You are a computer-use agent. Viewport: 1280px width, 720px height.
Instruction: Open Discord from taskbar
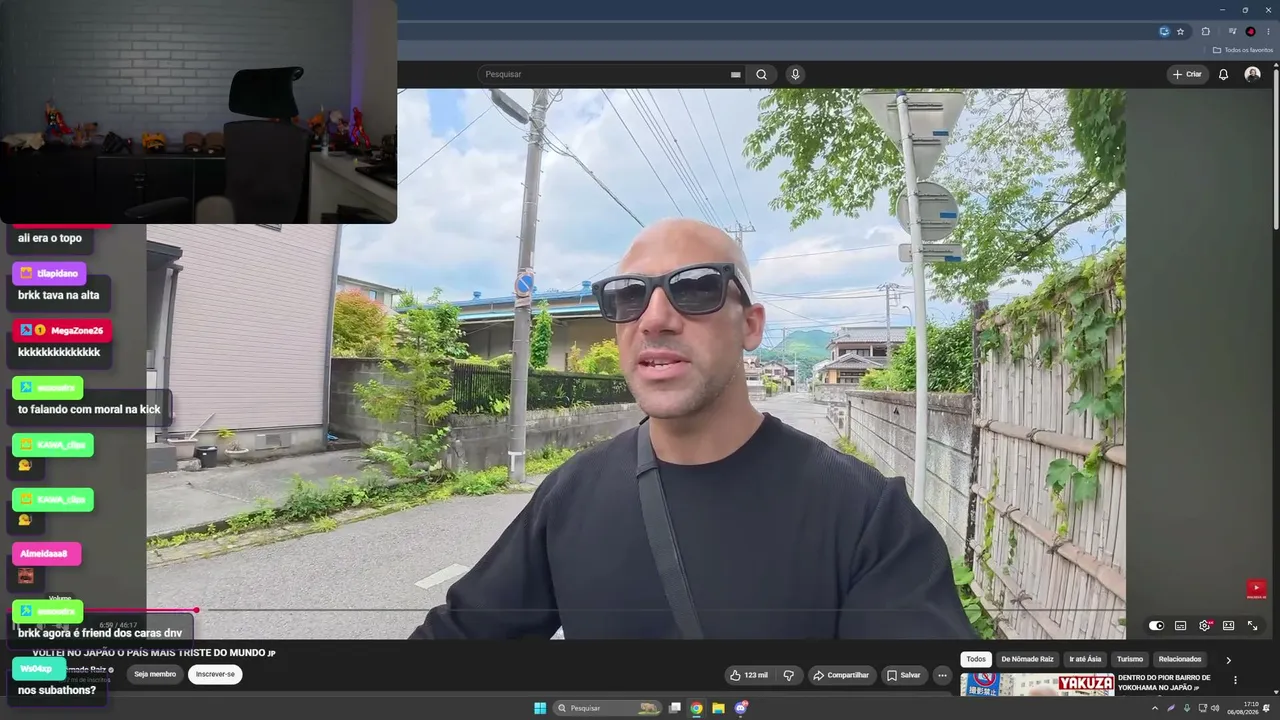(741, 708)
